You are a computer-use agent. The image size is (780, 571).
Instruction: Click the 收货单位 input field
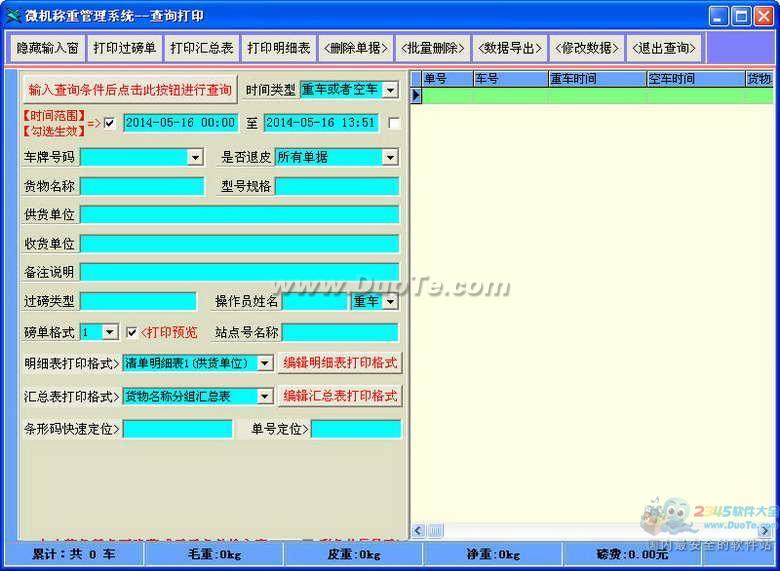(x=239, y=244)
